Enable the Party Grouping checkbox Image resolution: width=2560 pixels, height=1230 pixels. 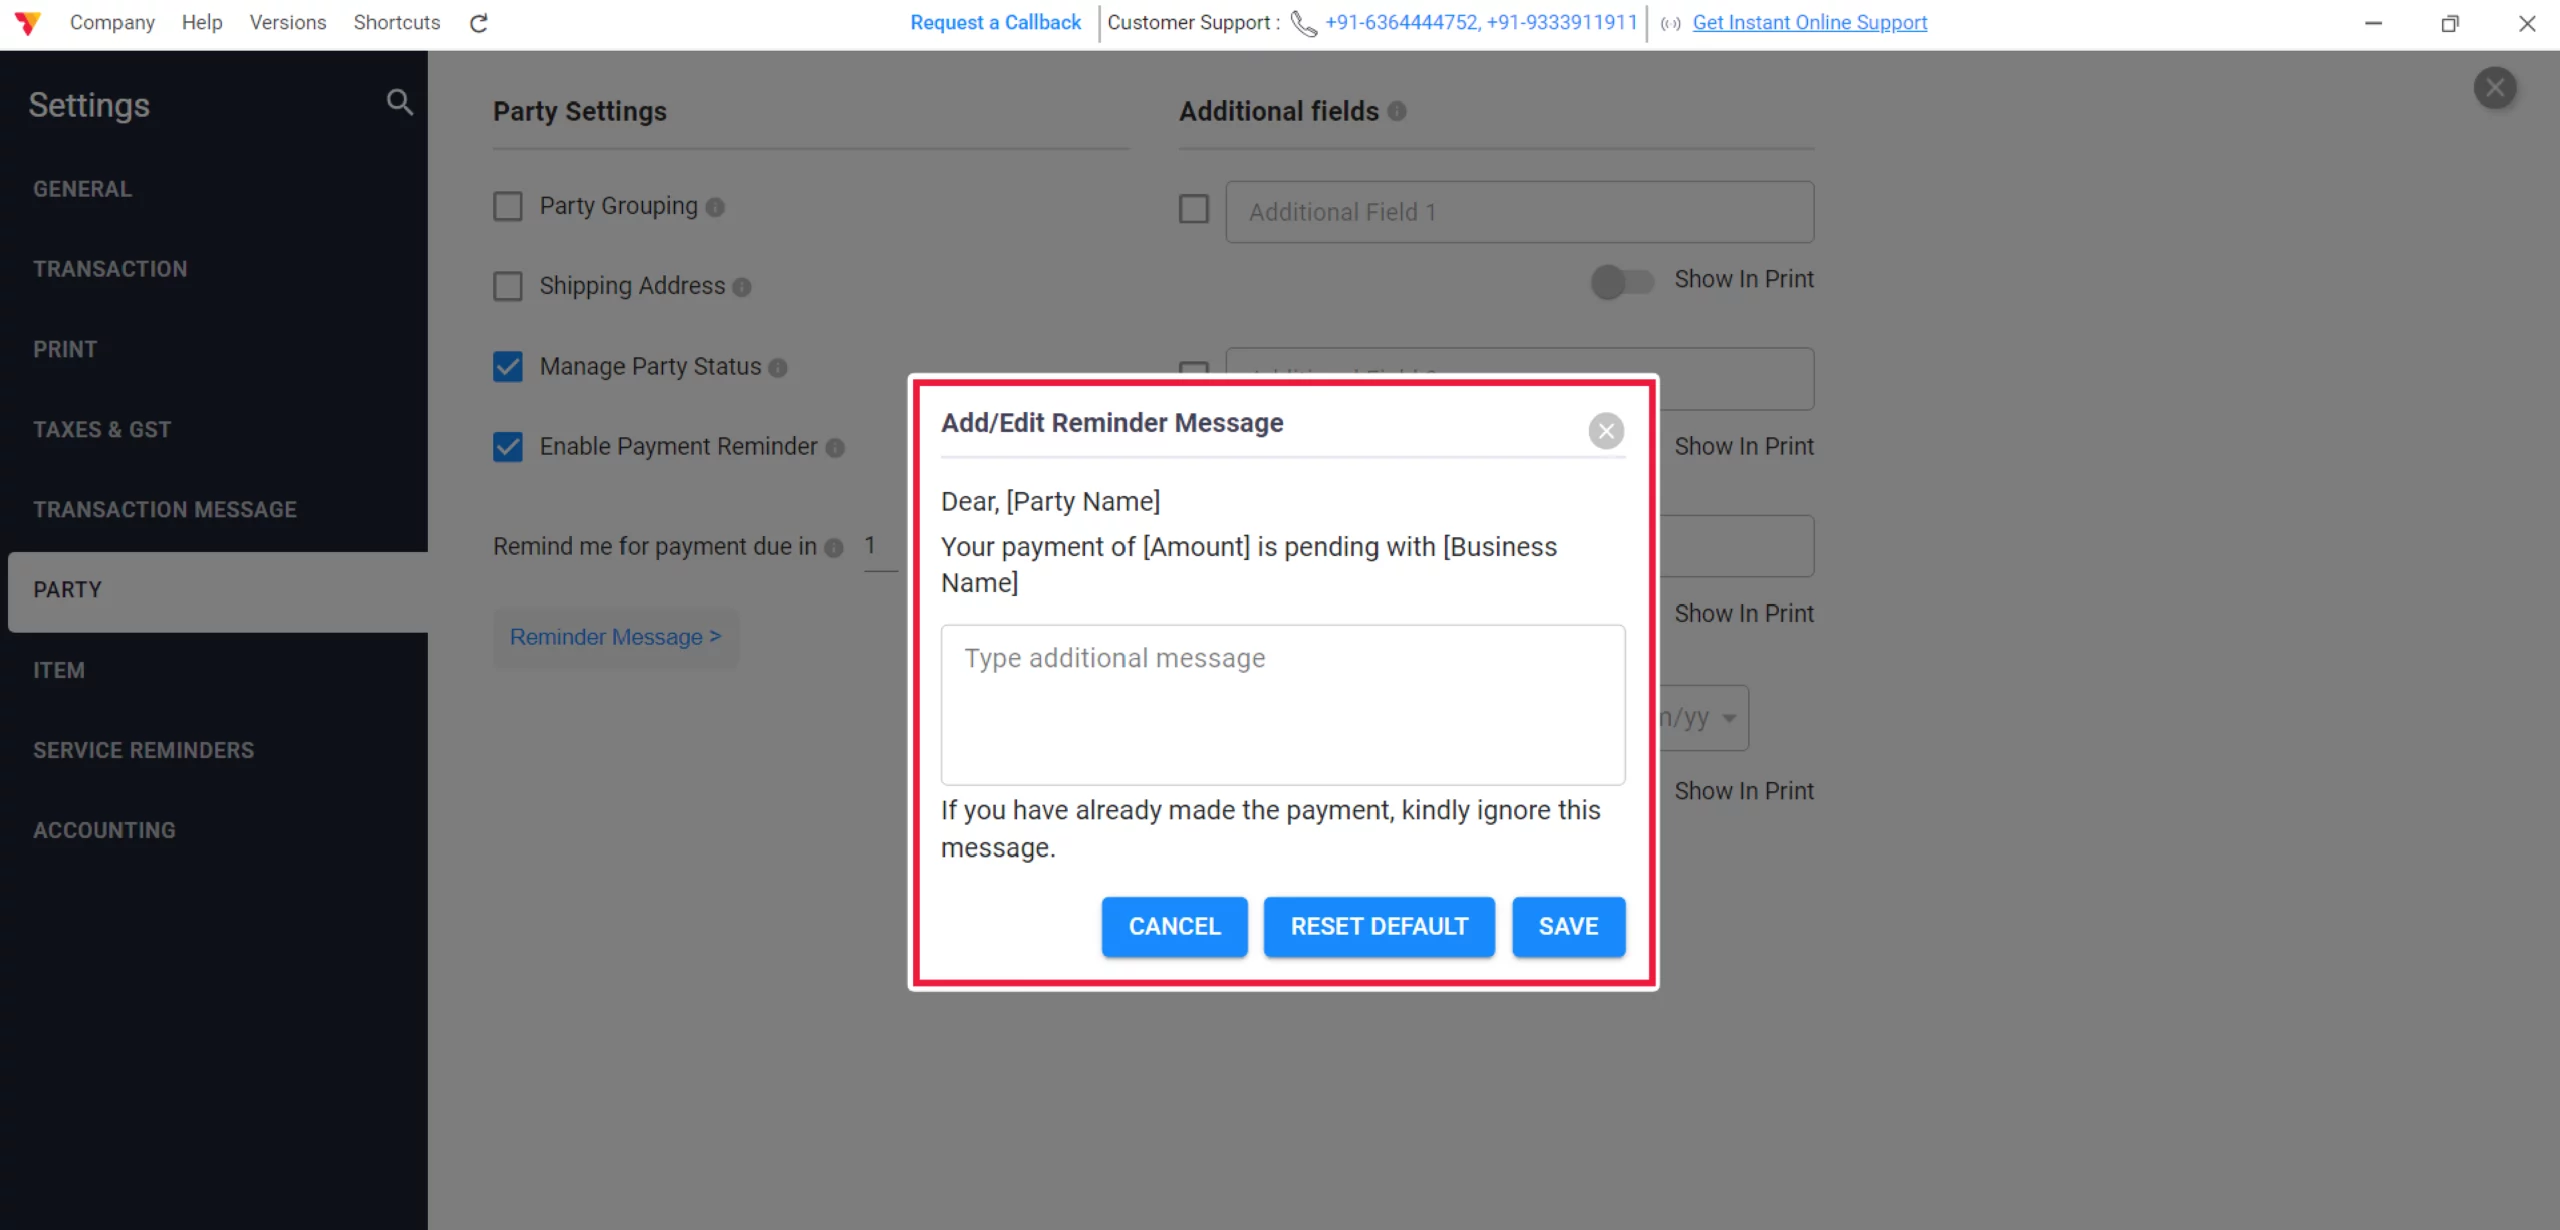point(508,207)
